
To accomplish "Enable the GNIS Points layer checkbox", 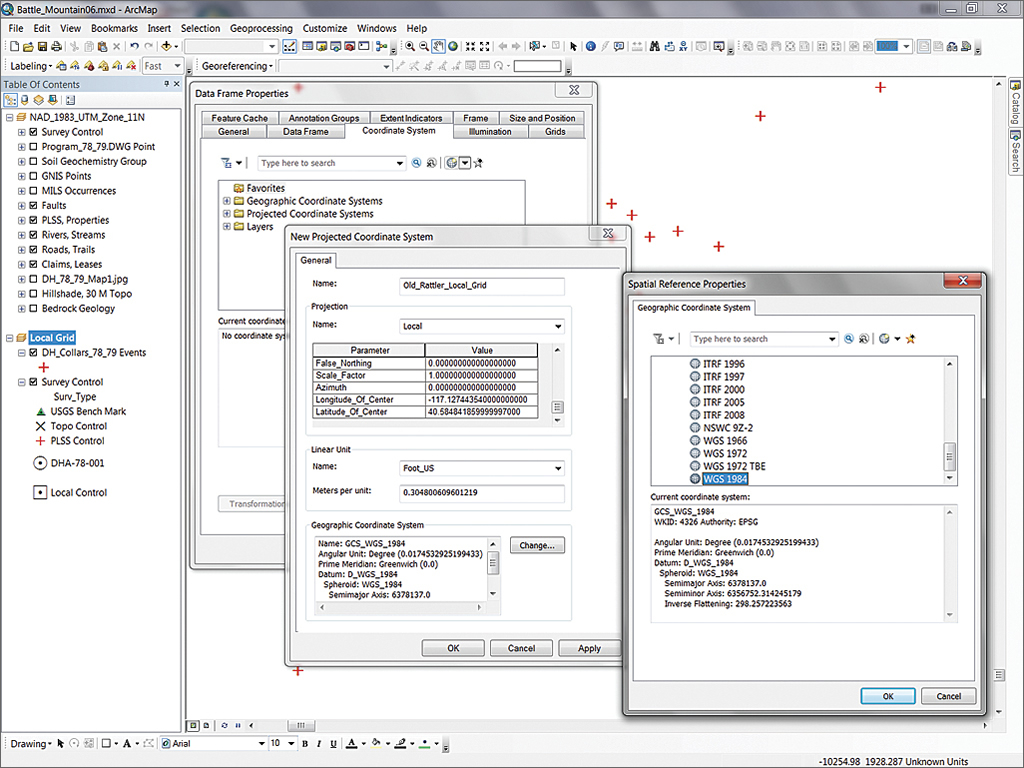I will (x=33, y=176).
